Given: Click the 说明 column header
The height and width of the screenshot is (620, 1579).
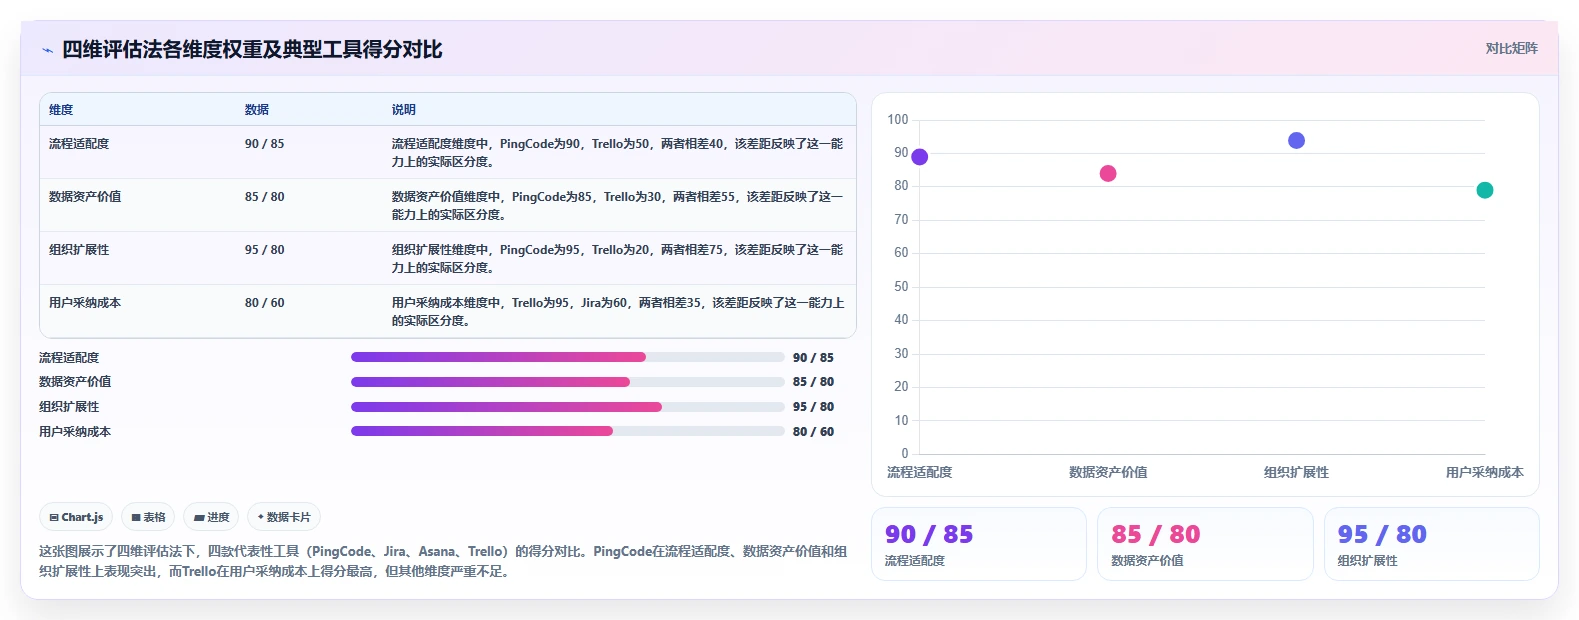Looking at the screenshot, I should [x=404, y=110].
